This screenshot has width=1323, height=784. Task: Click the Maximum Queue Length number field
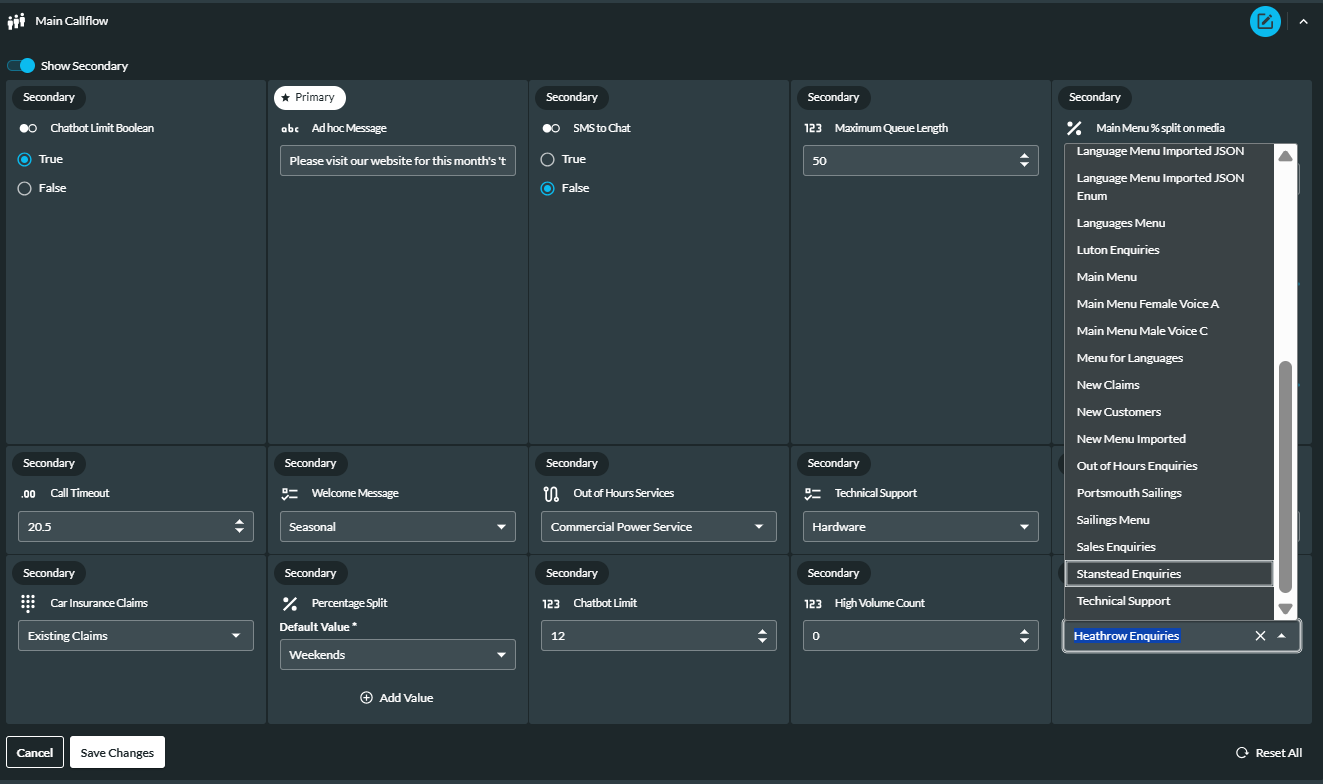[x=921, y=160]
